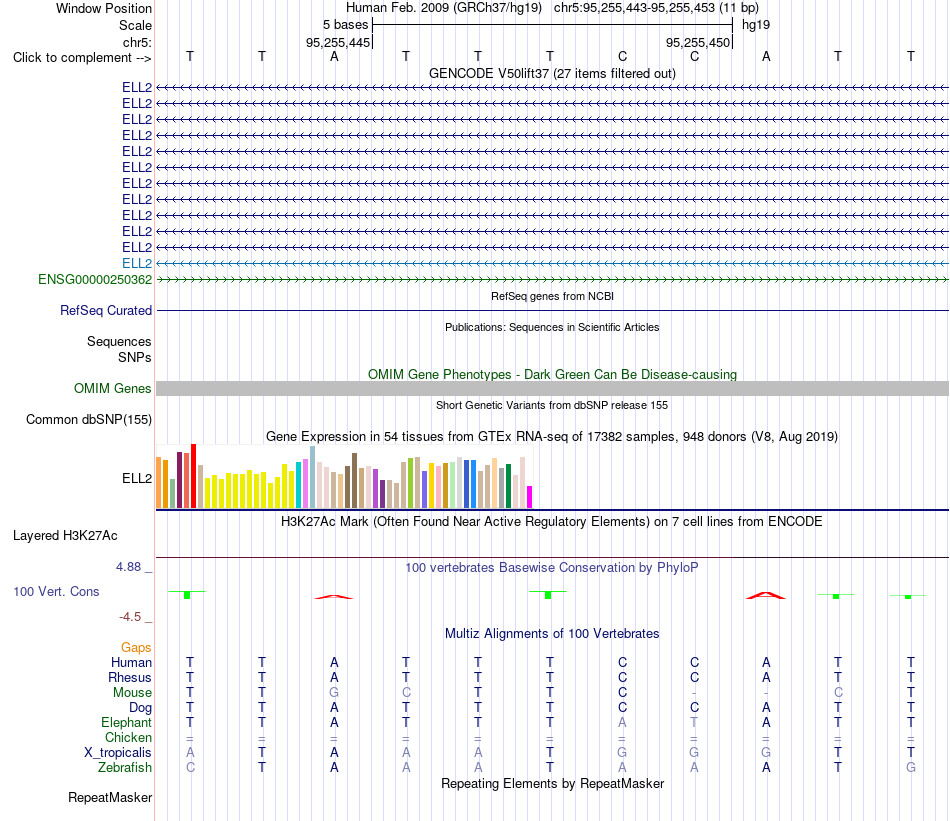950x821 pixels.
Task: Click the 'Layered H3K27Ac' track label
Action: pos(65,536)
